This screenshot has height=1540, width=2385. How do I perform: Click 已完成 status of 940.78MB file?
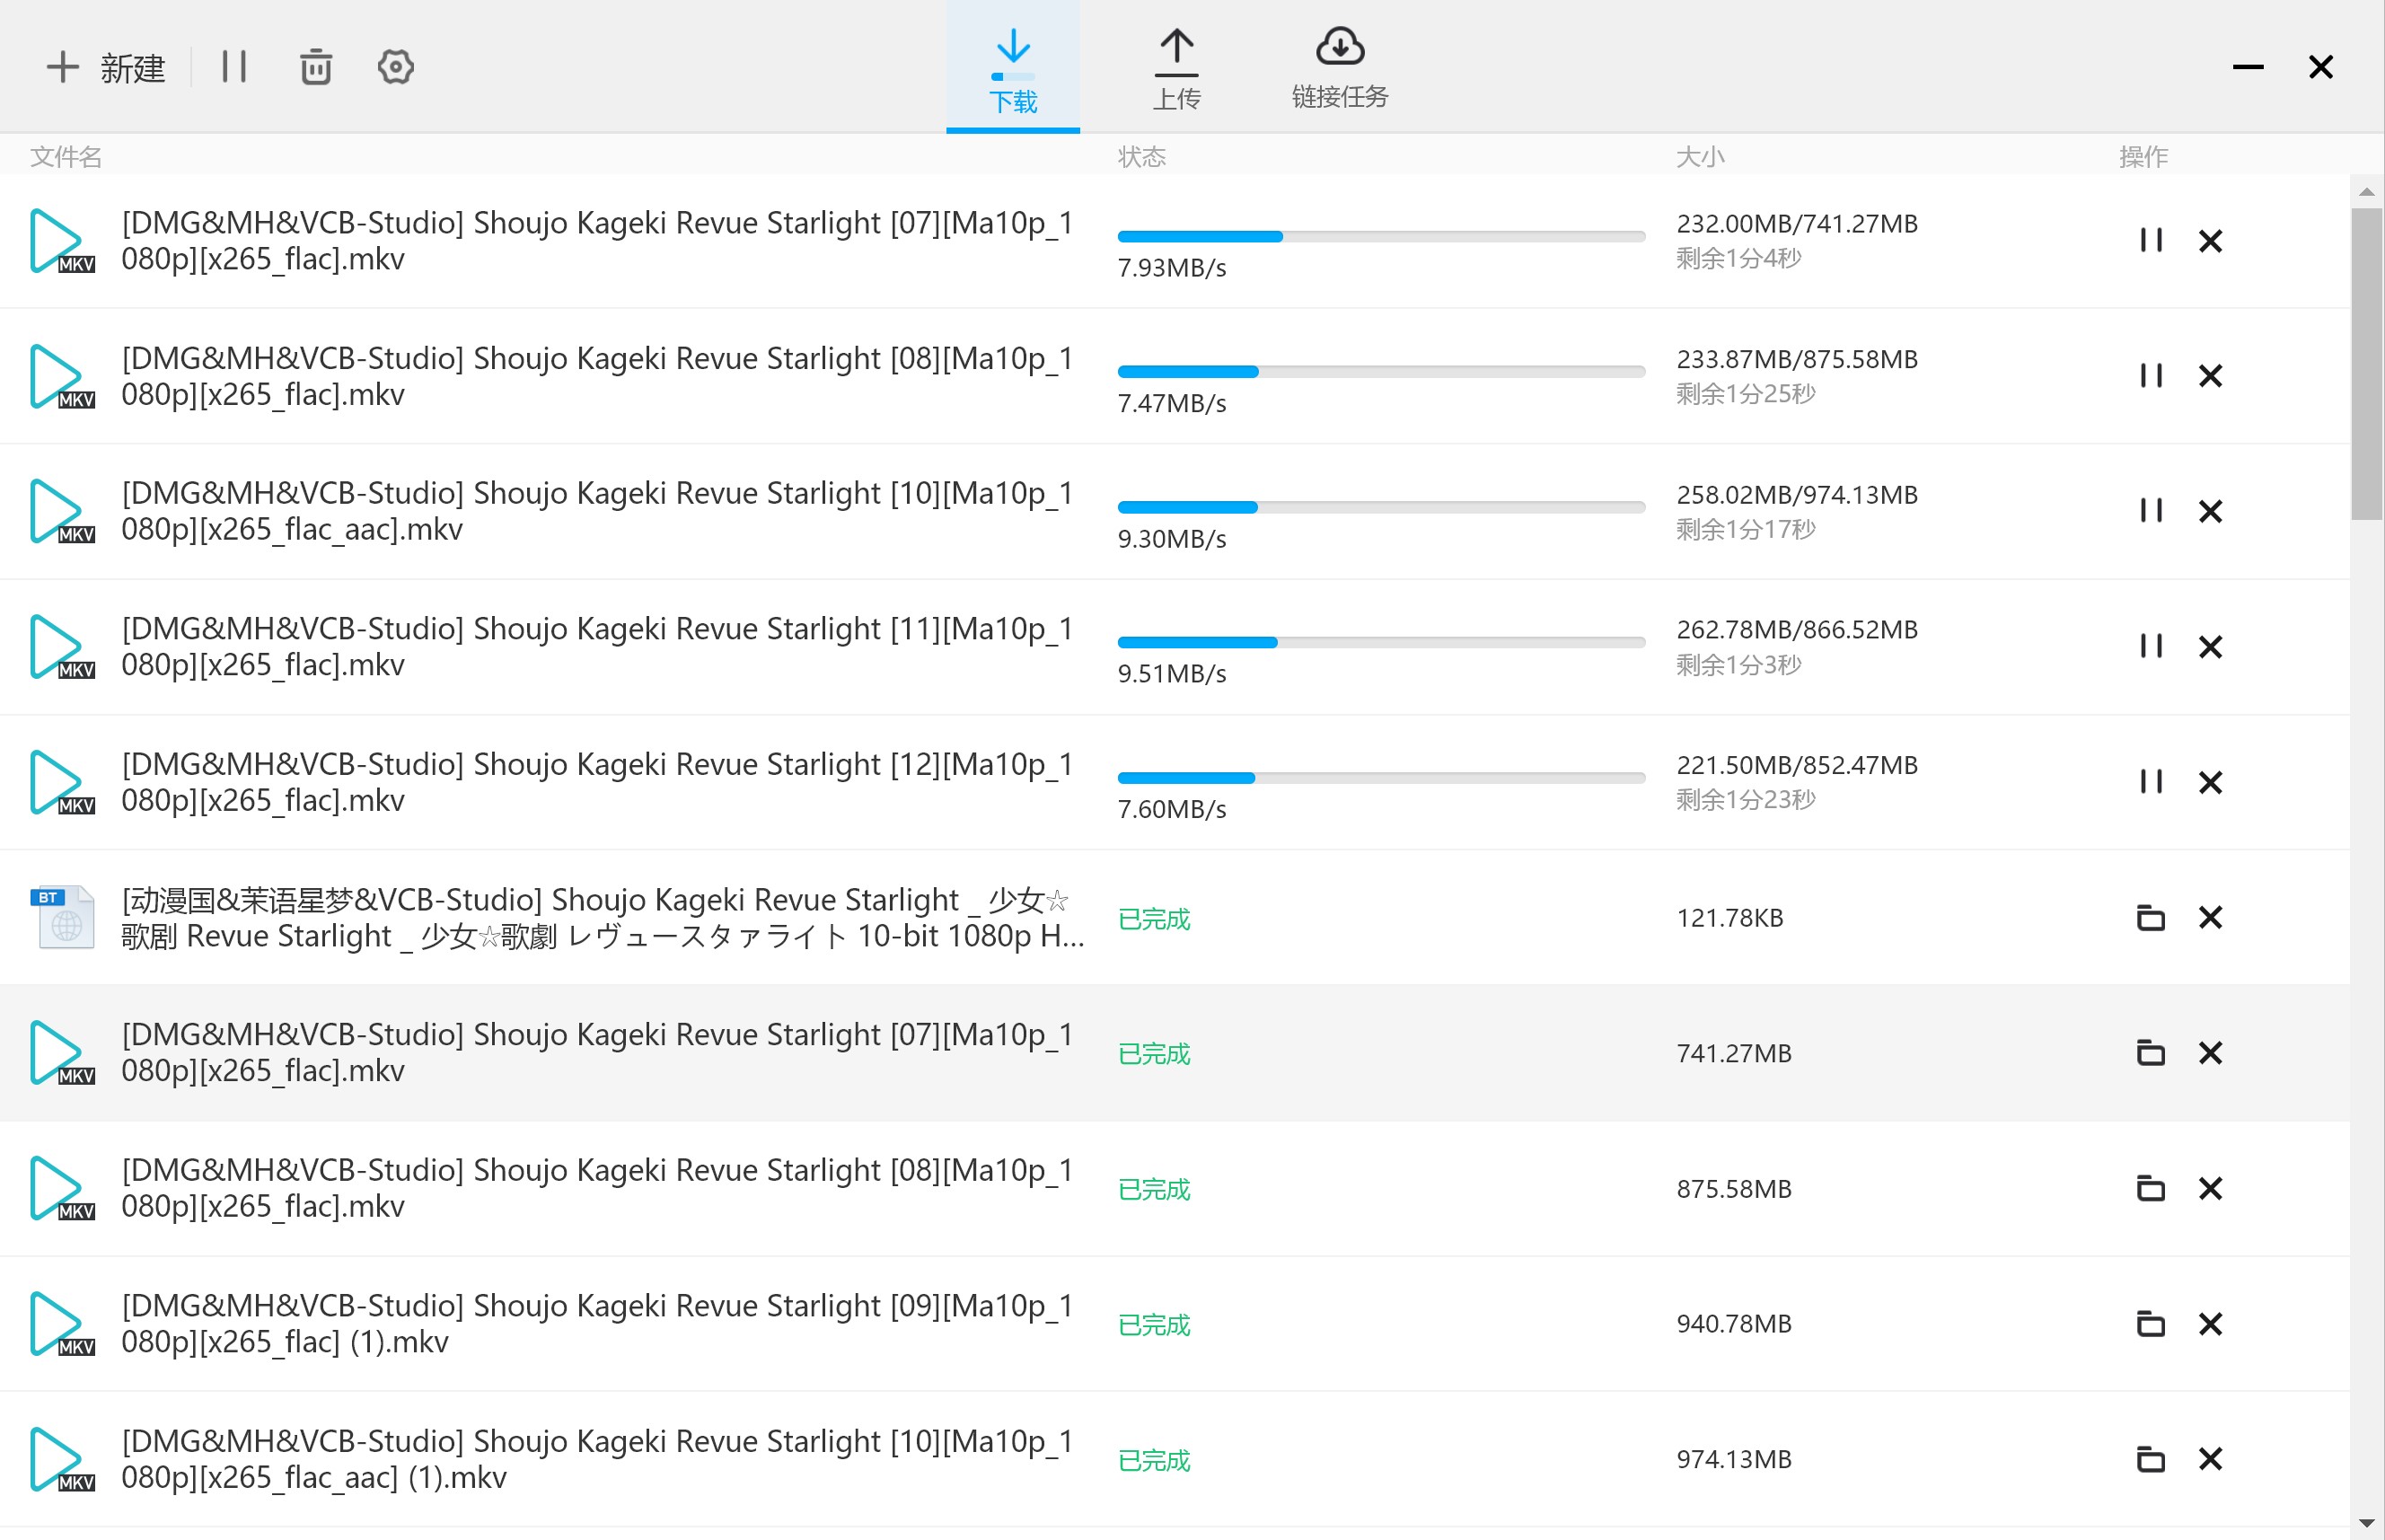[1154, 1324]
